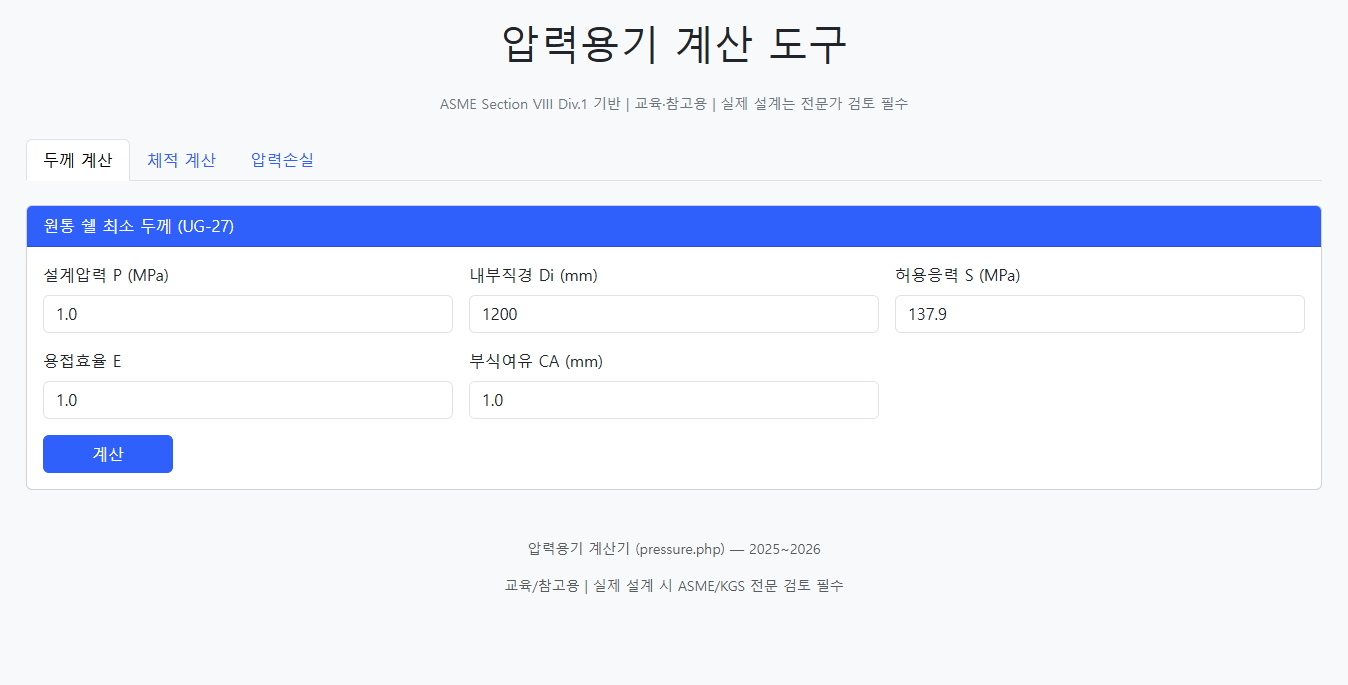Click the 설계압력 P (MPa) label
This screenshot has height=685, width=1348.
click(x=106, y=276)
